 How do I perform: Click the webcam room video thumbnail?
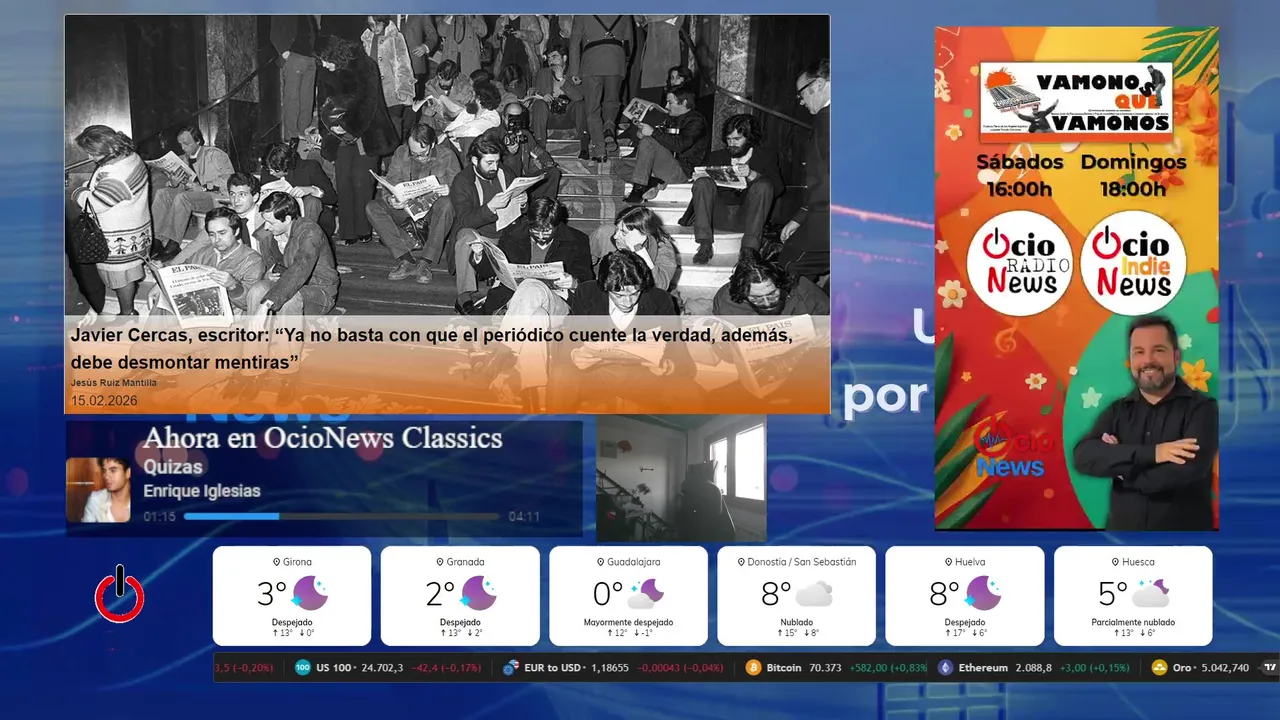coord(682,479)
